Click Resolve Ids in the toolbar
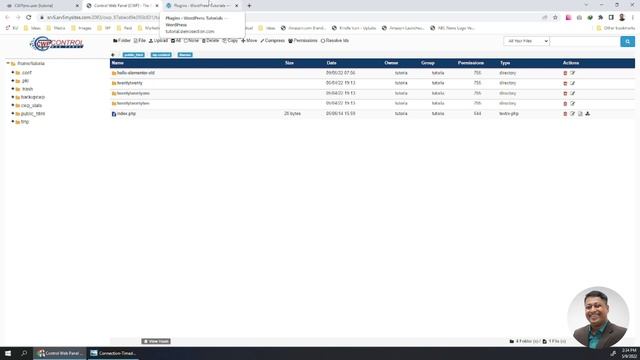 click(335, 41)
